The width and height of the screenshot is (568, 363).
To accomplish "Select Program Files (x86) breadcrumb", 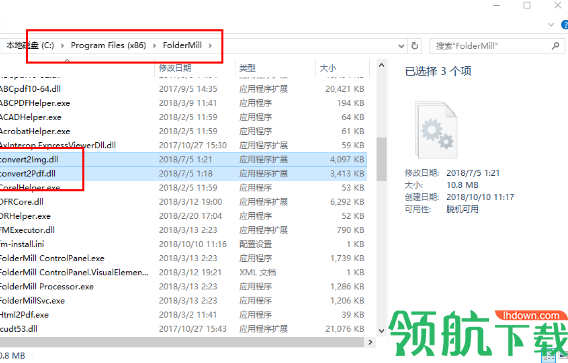I will click(108, 45).
